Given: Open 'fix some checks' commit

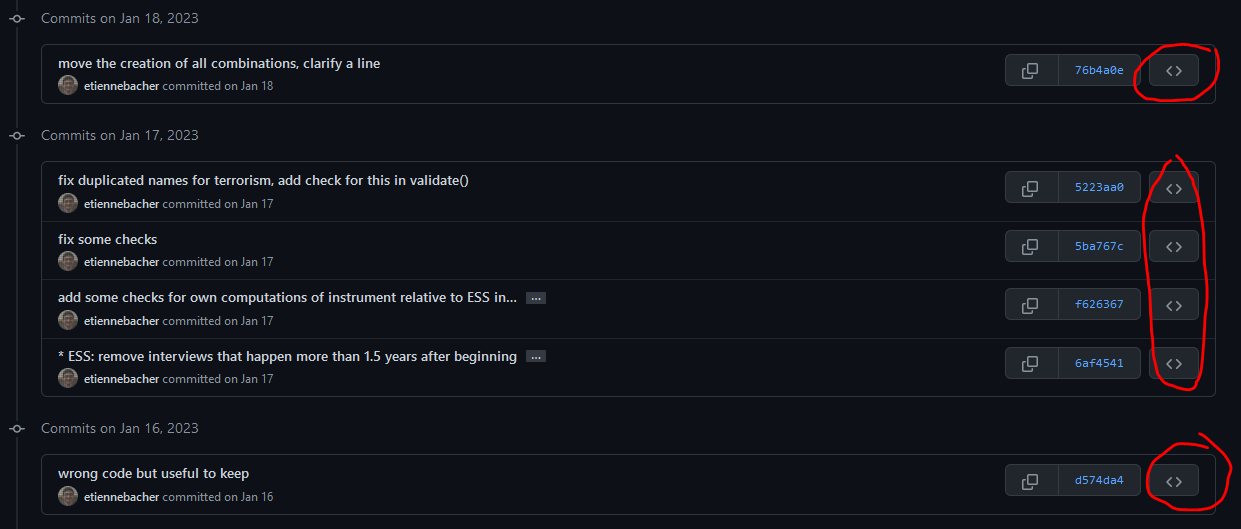Looking at the screenshot, I should coord(108,239).
